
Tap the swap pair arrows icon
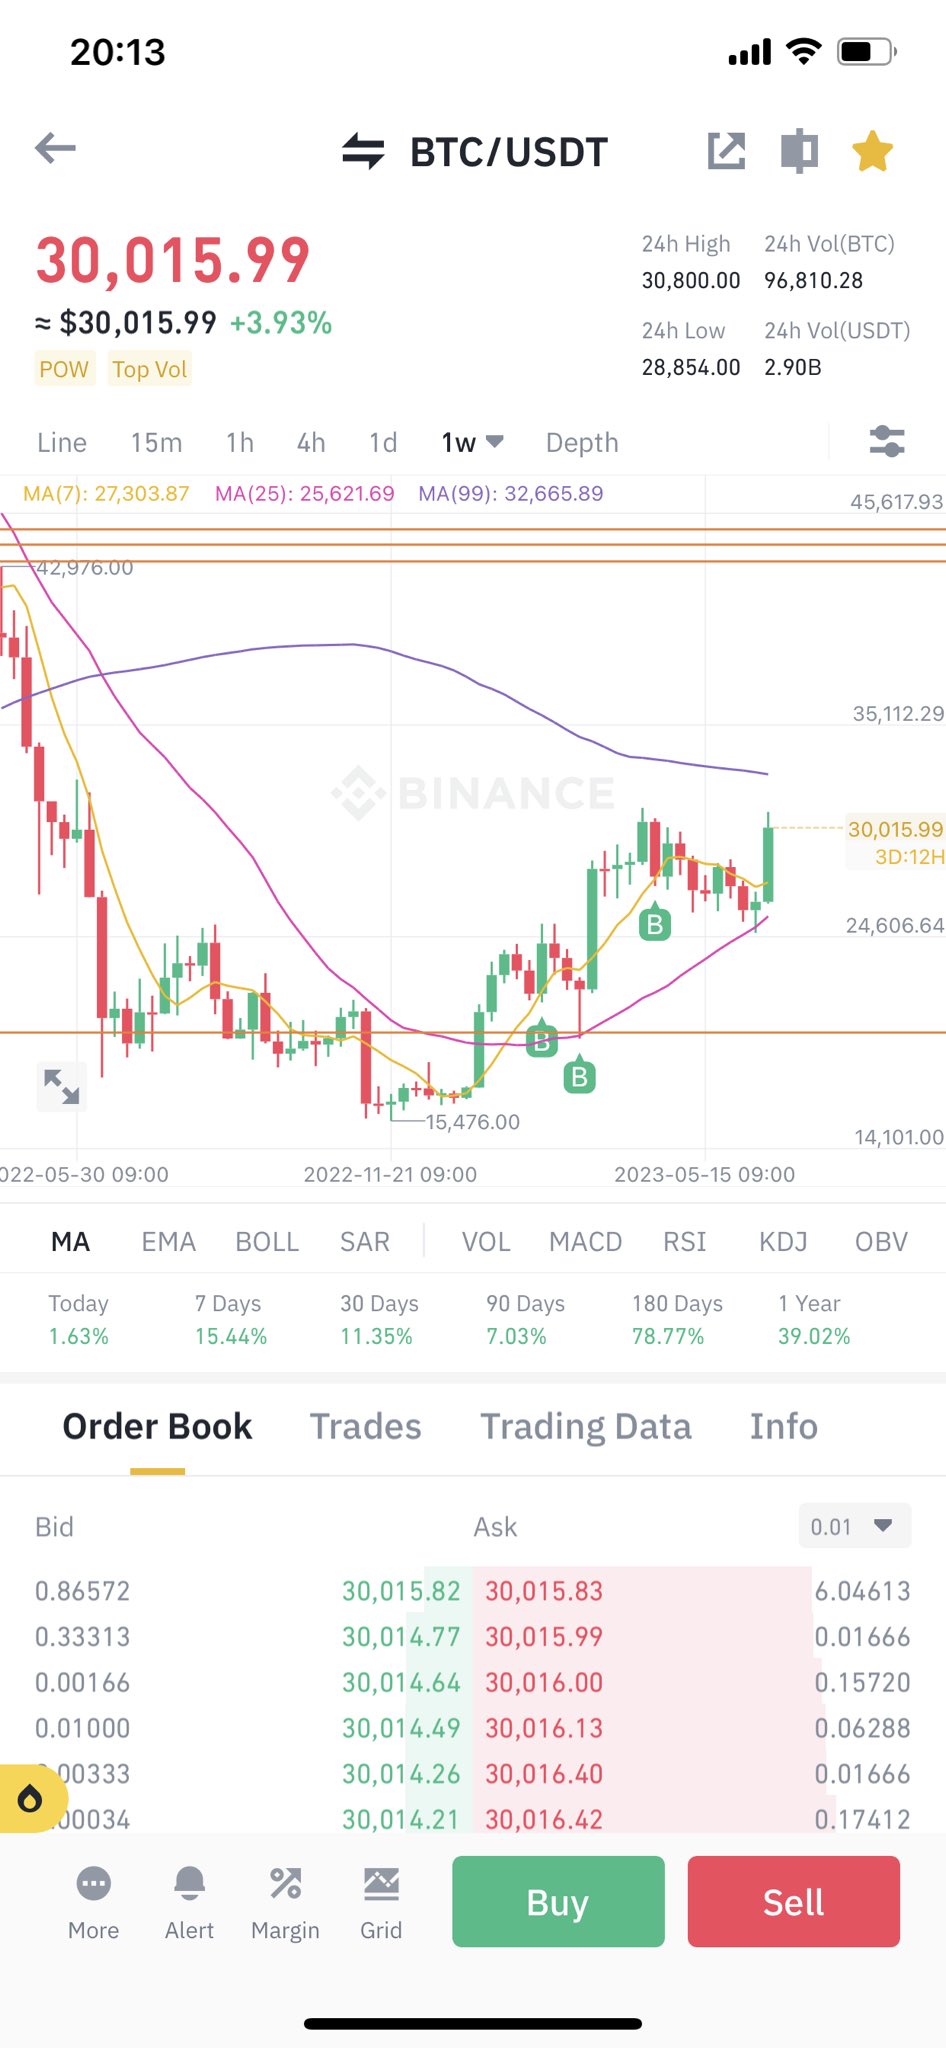click(363, 152)
